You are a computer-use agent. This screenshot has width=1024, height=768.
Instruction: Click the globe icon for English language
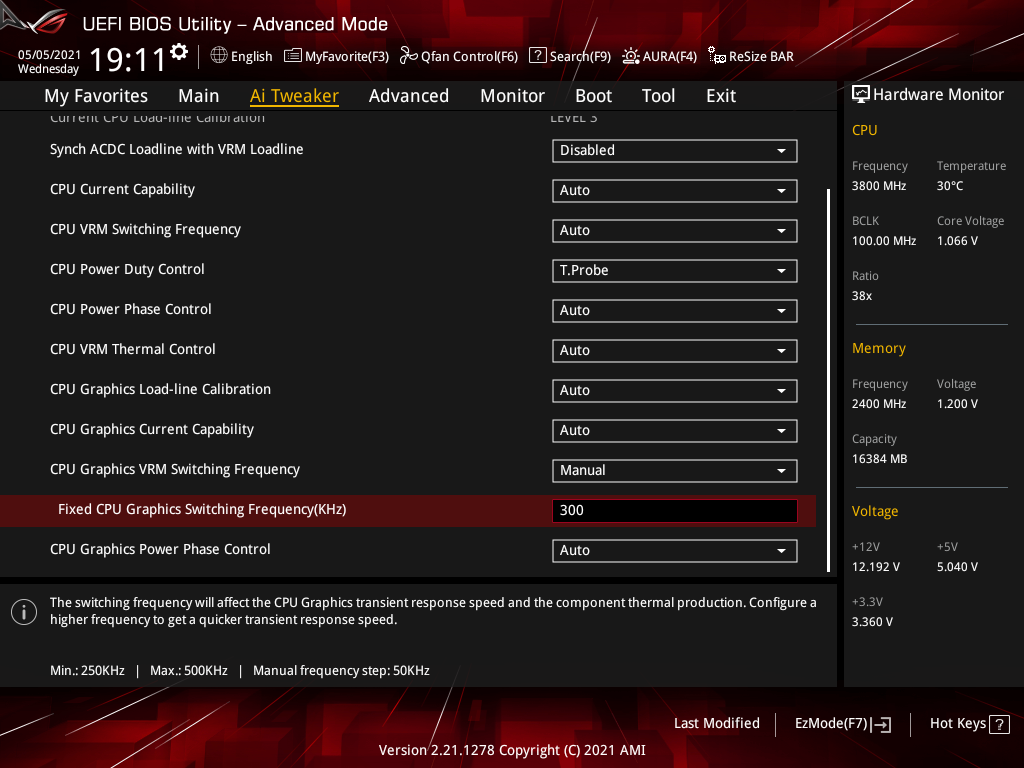(x=219, y=56)
